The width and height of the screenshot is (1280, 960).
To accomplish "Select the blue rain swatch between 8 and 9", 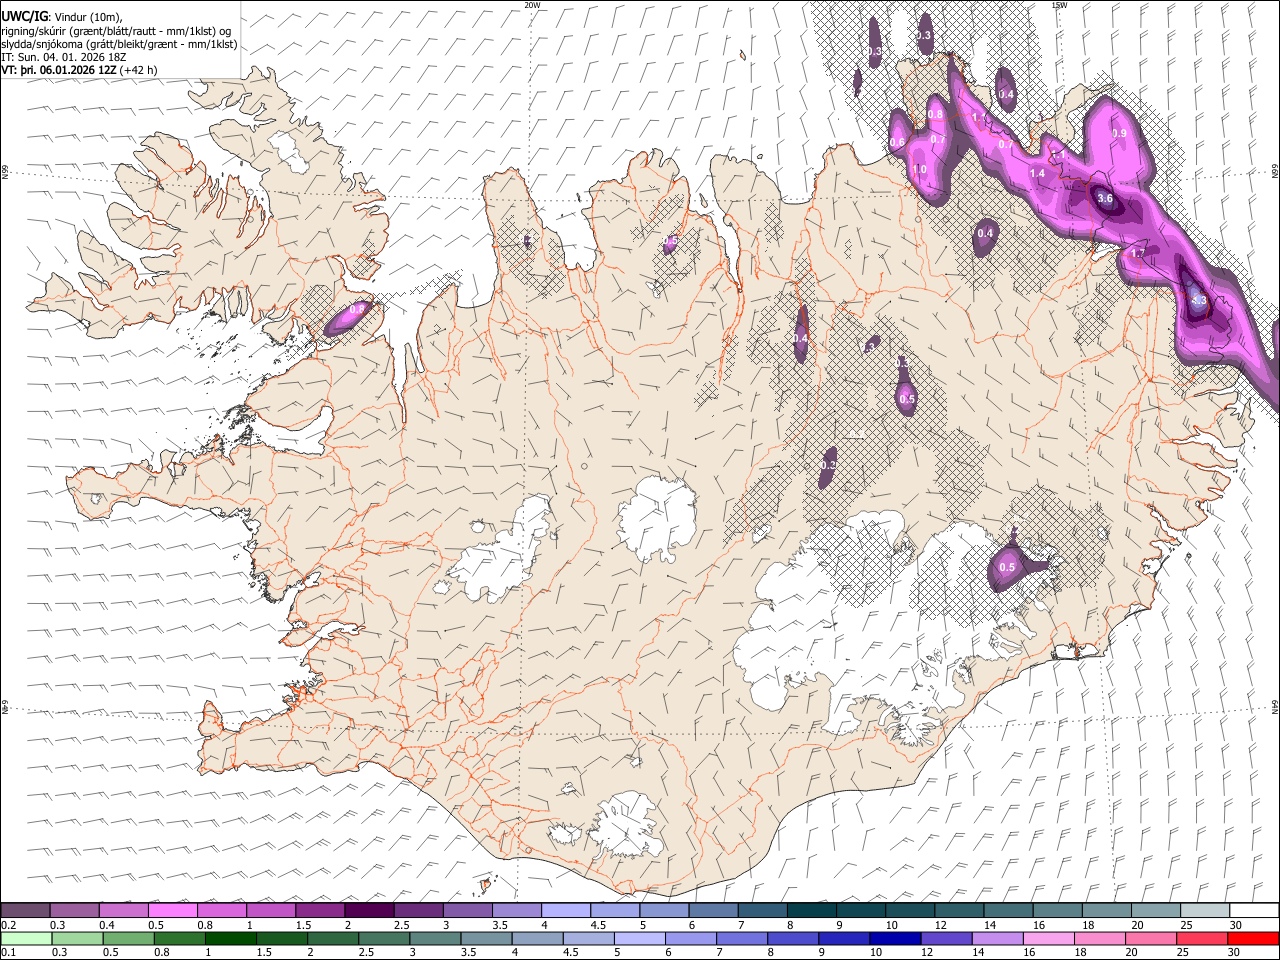I will click(793, 938).
